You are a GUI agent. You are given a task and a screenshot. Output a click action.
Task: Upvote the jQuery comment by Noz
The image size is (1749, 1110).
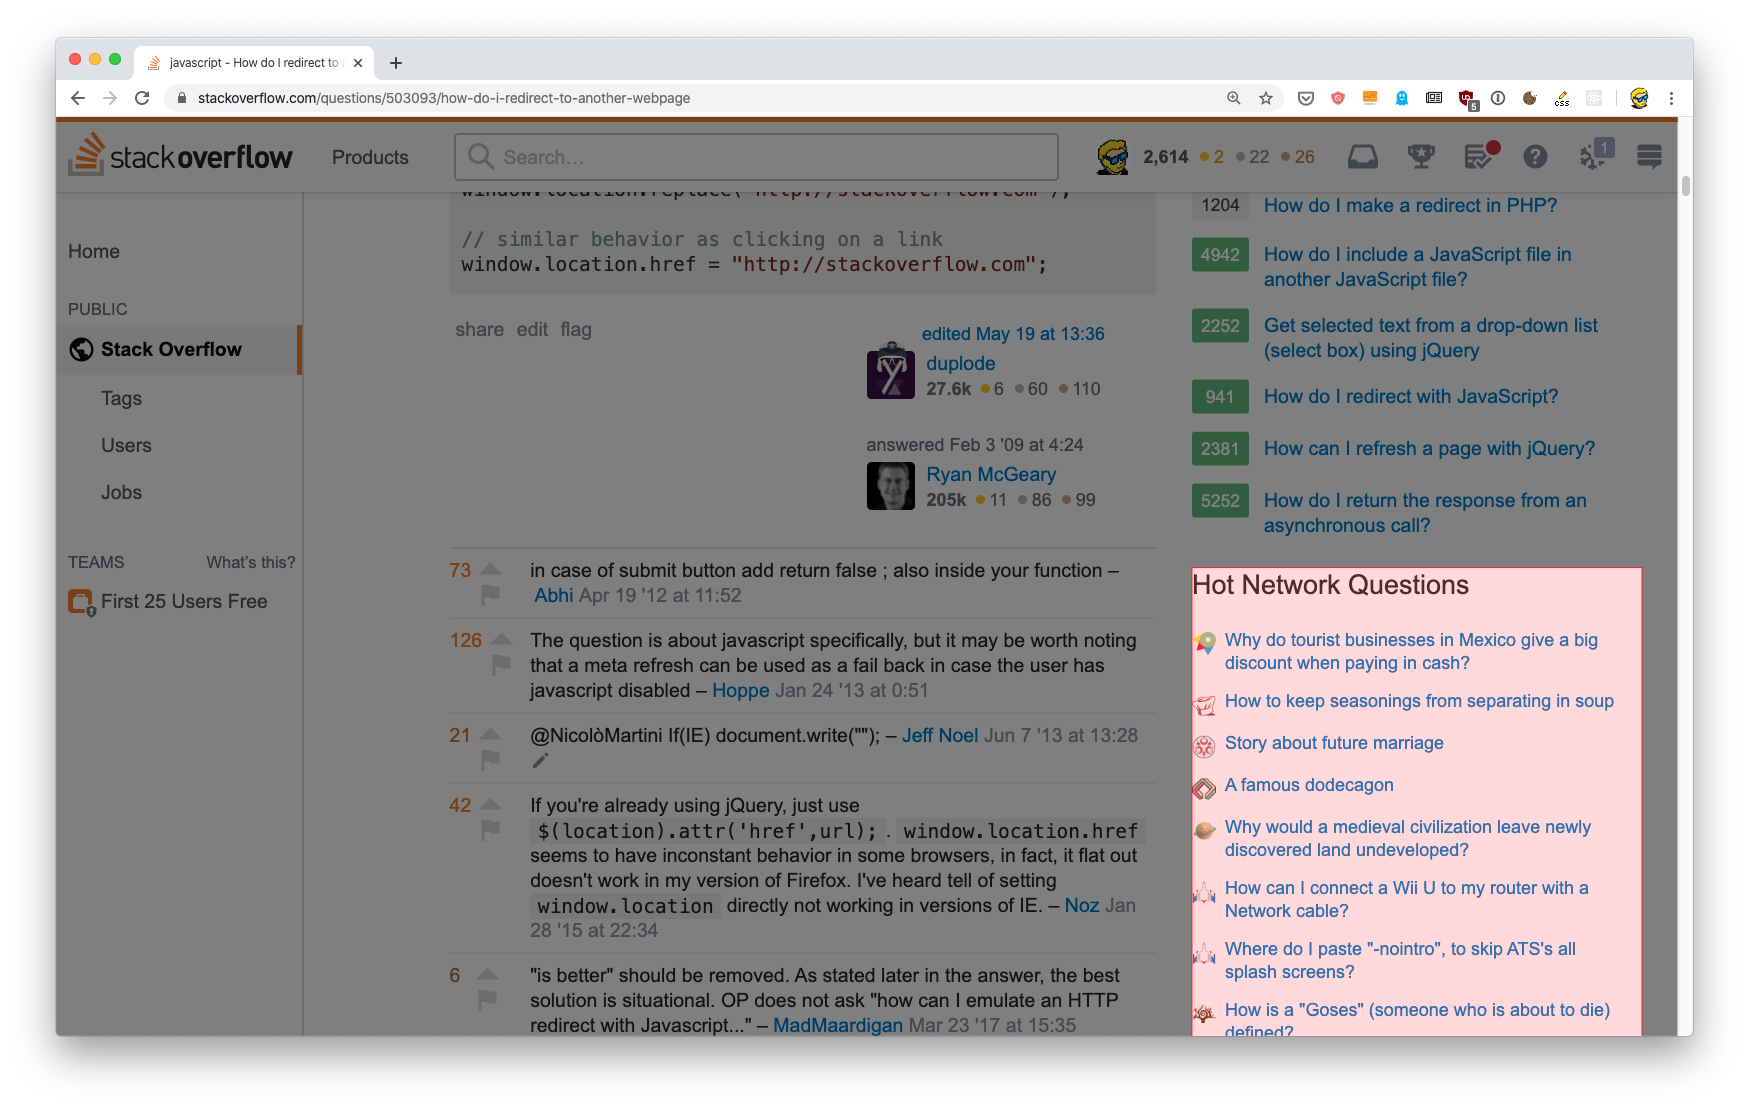point(490,805)
